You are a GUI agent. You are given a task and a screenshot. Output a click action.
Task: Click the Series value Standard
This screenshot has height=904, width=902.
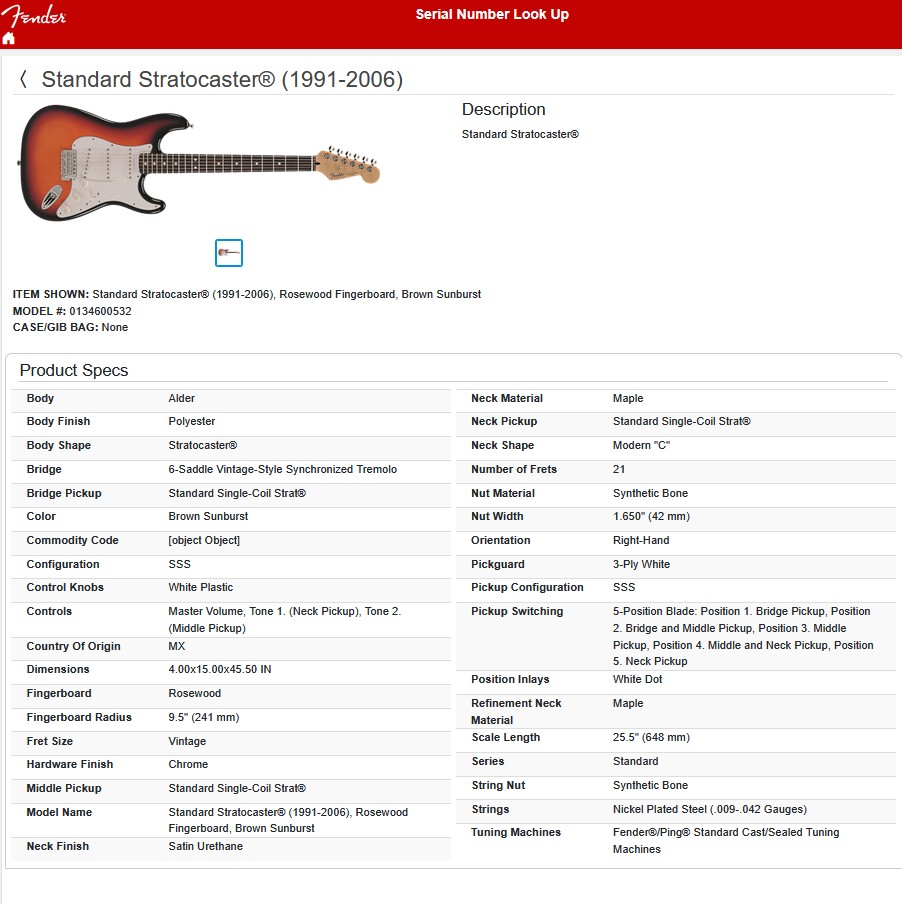[635, 762]
